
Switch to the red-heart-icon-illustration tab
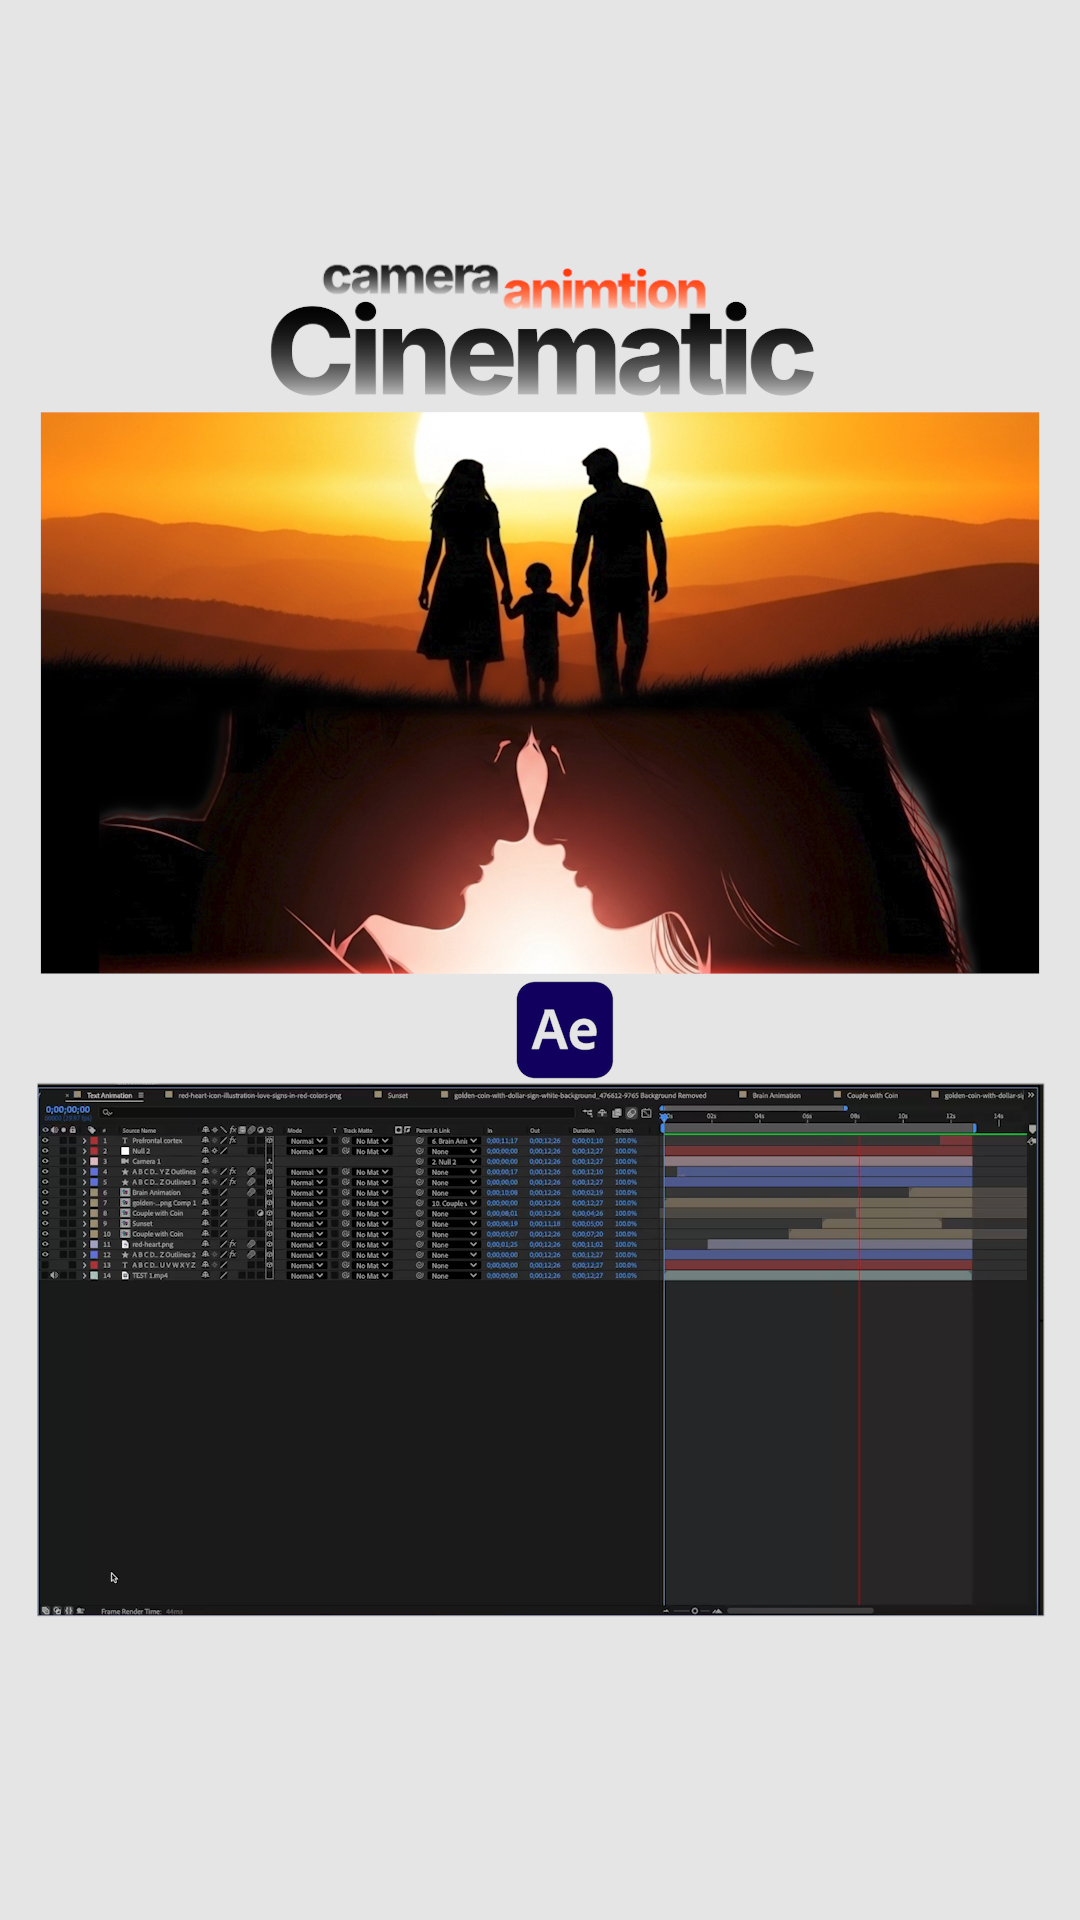coord(259,1095)
